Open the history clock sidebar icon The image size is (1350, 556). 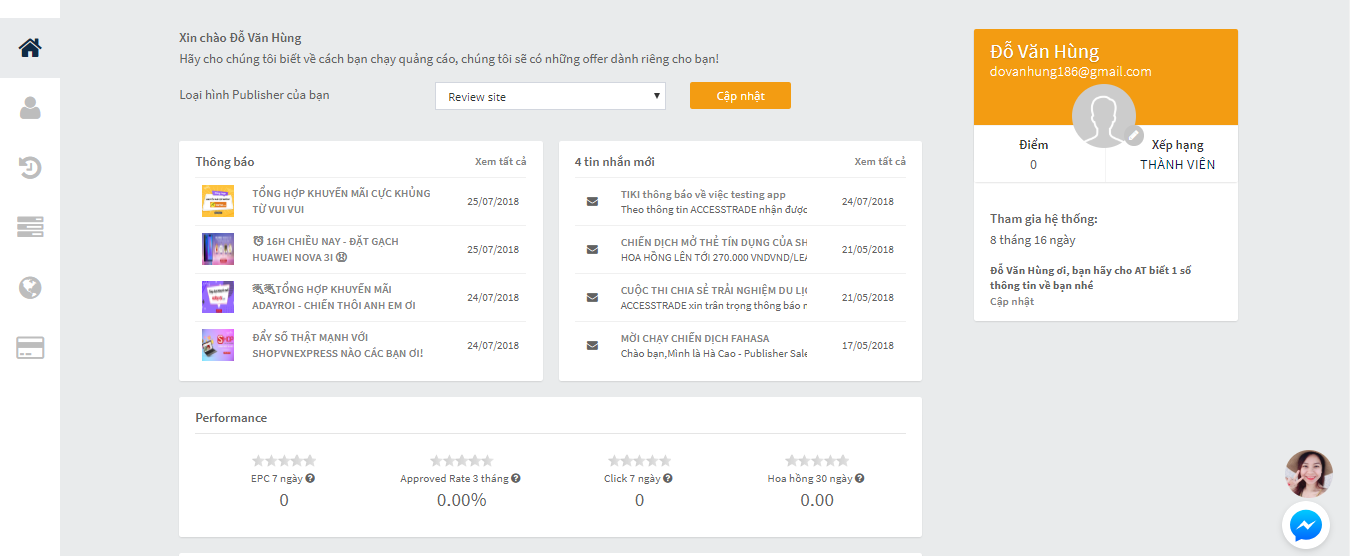click(30, 168)
